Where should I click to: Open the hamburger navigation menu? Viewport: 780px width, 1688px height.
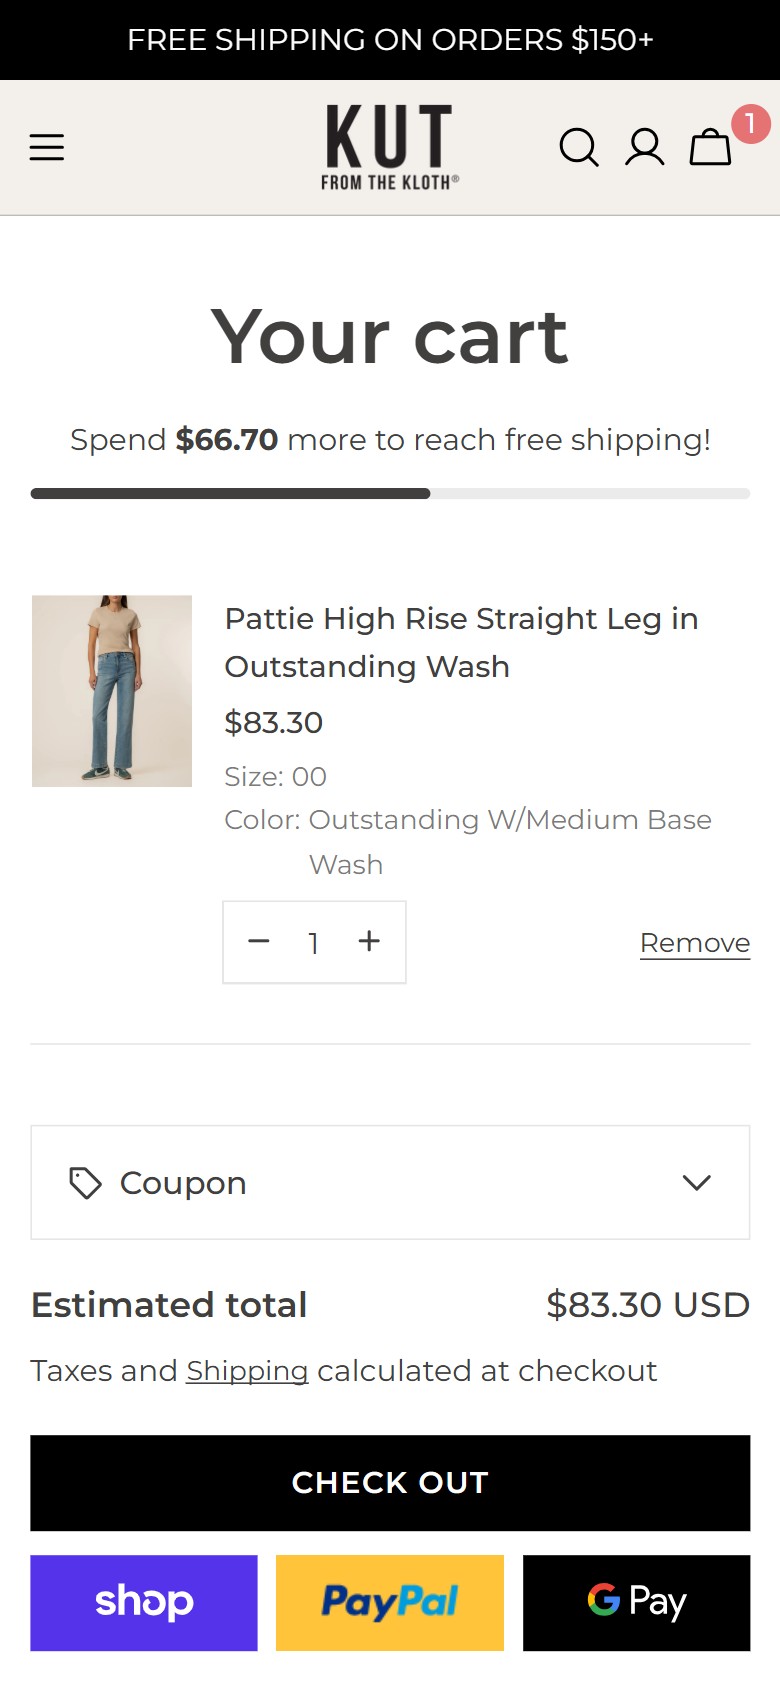47,147
